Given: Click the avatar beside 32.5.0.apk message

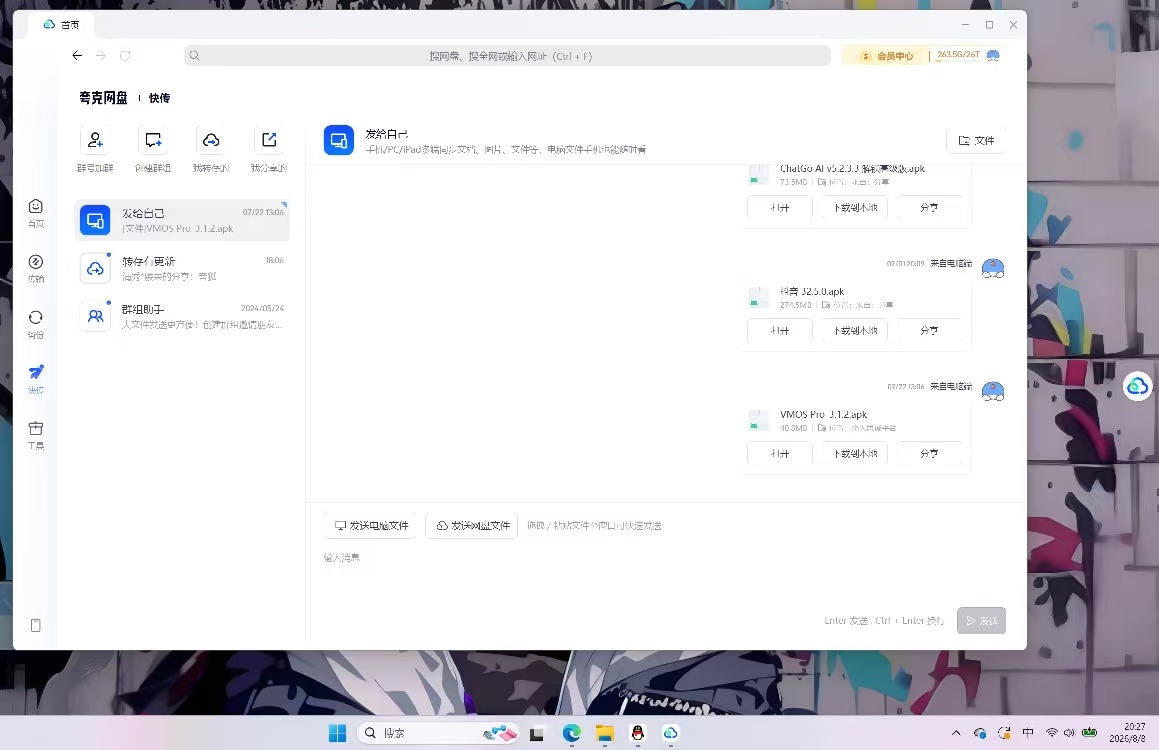Looking at the screenshot, I should click(993, 267).
